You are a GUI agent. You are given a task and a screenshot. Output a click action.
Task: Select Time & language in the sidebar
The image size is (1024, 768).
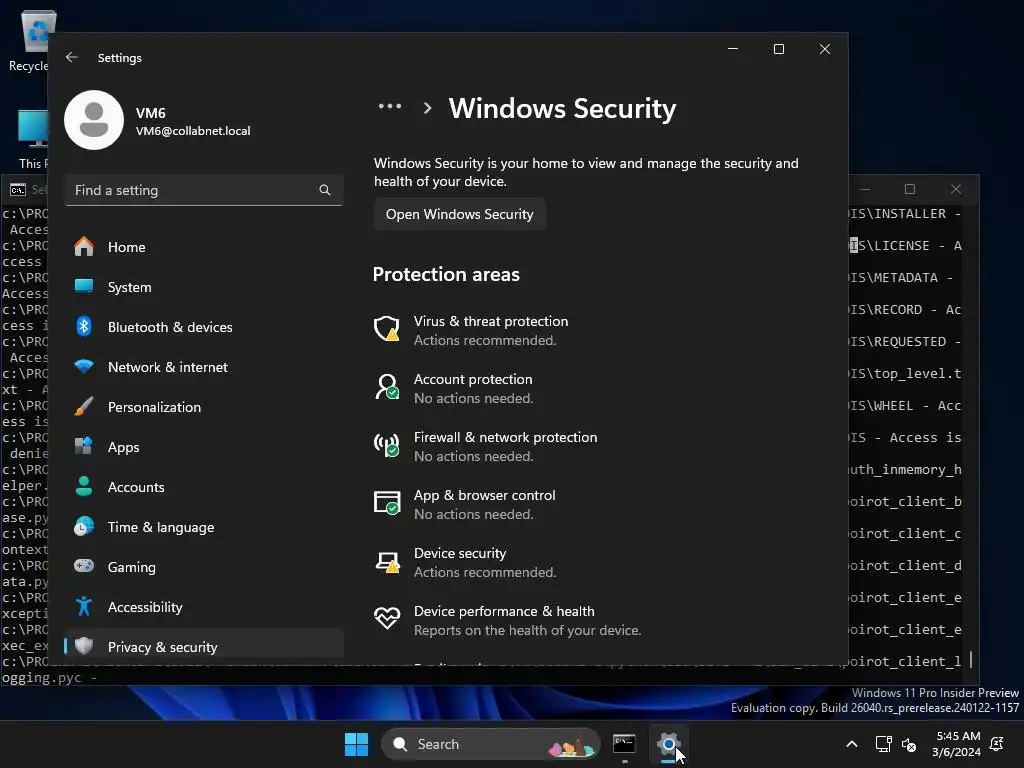(x=204, y=527)
